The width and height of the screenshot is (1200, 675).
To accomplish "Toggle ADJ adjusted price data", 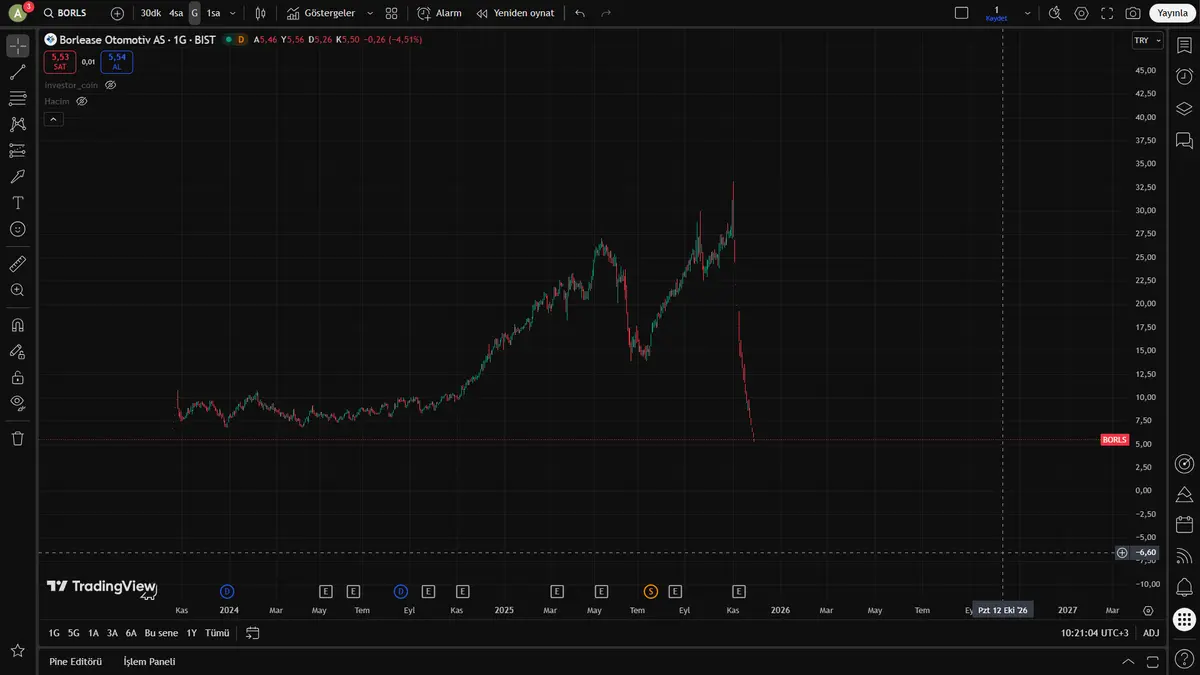I will click(x=1151, y=633).
